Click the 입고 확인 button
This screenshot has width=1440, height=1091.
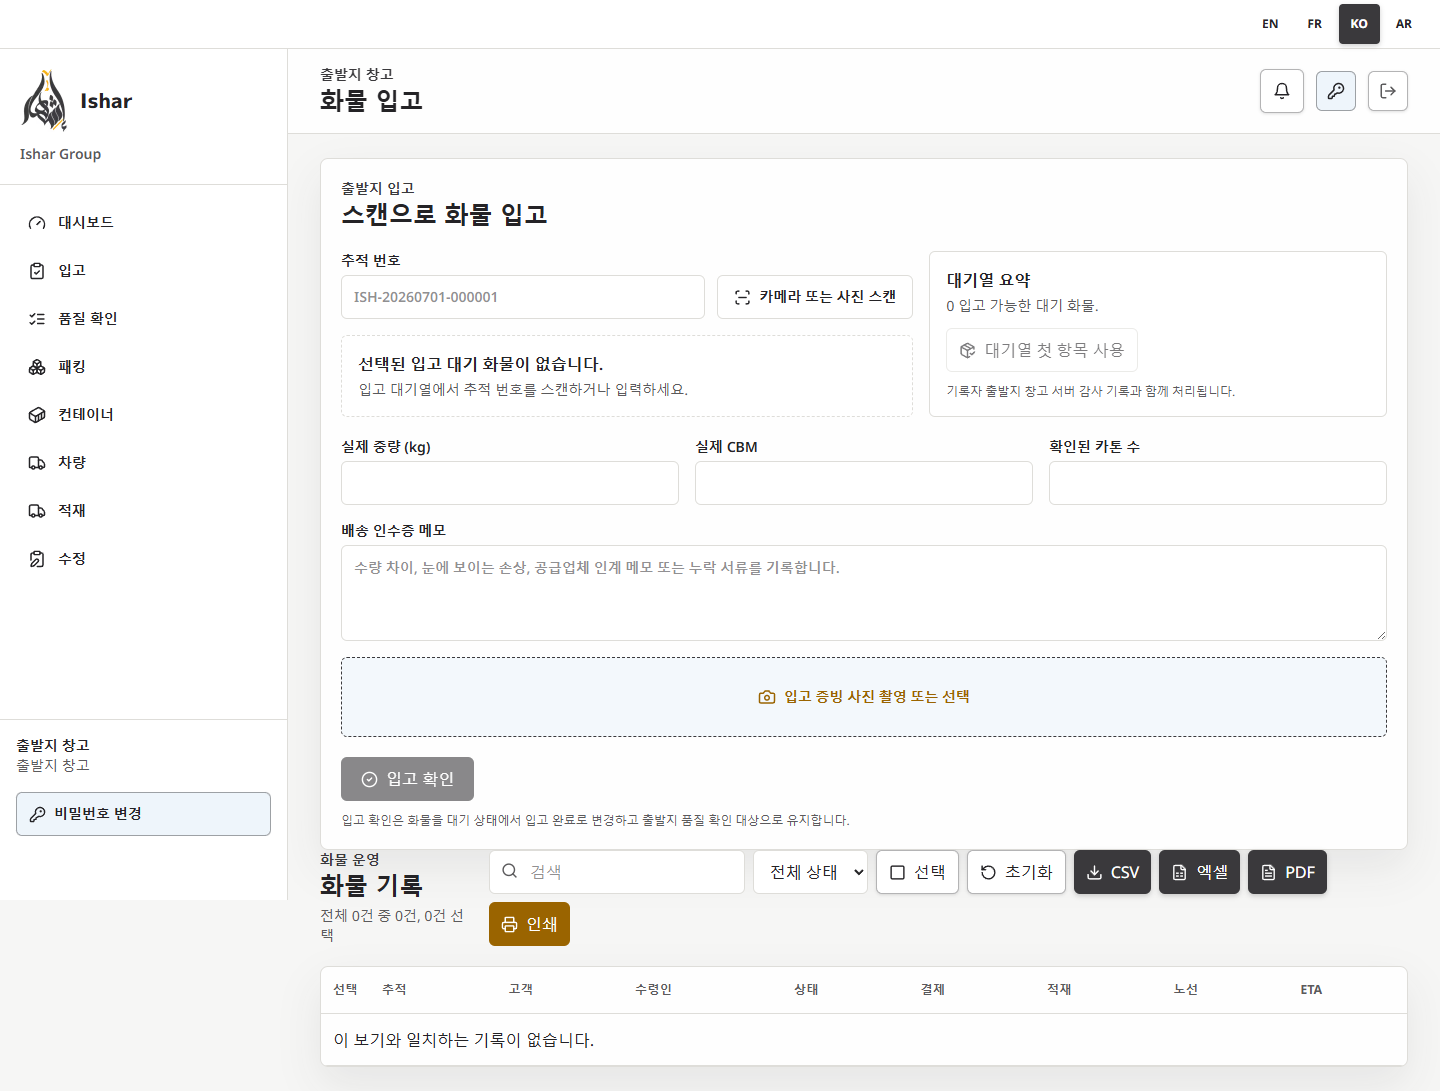(407, 779)
